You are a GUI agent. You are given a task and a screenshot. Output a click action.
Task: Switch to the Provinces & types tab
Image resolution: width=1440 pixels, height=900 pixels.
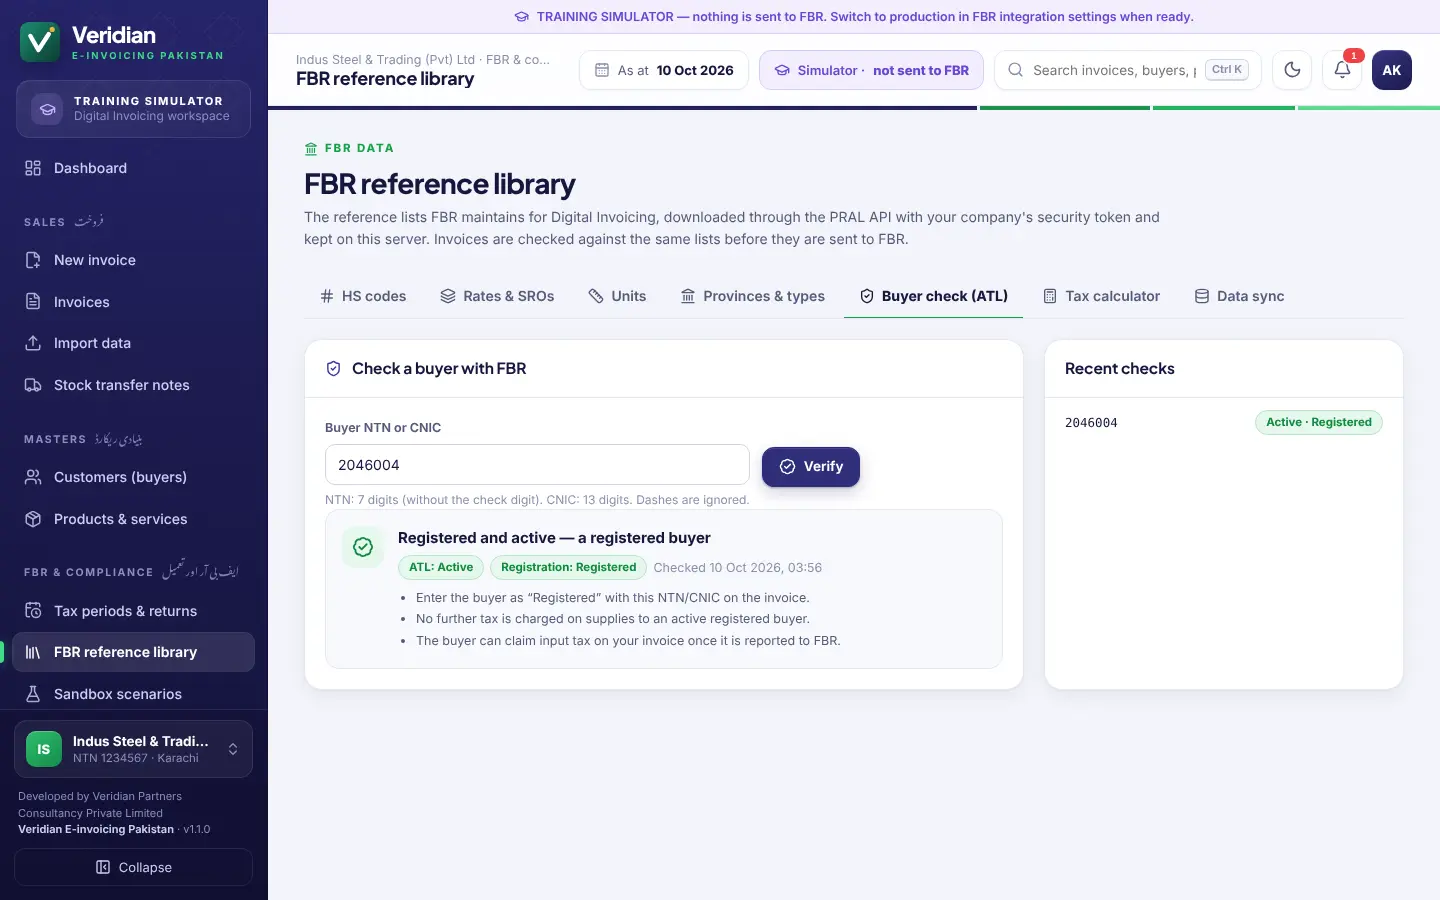coord(753,296)
